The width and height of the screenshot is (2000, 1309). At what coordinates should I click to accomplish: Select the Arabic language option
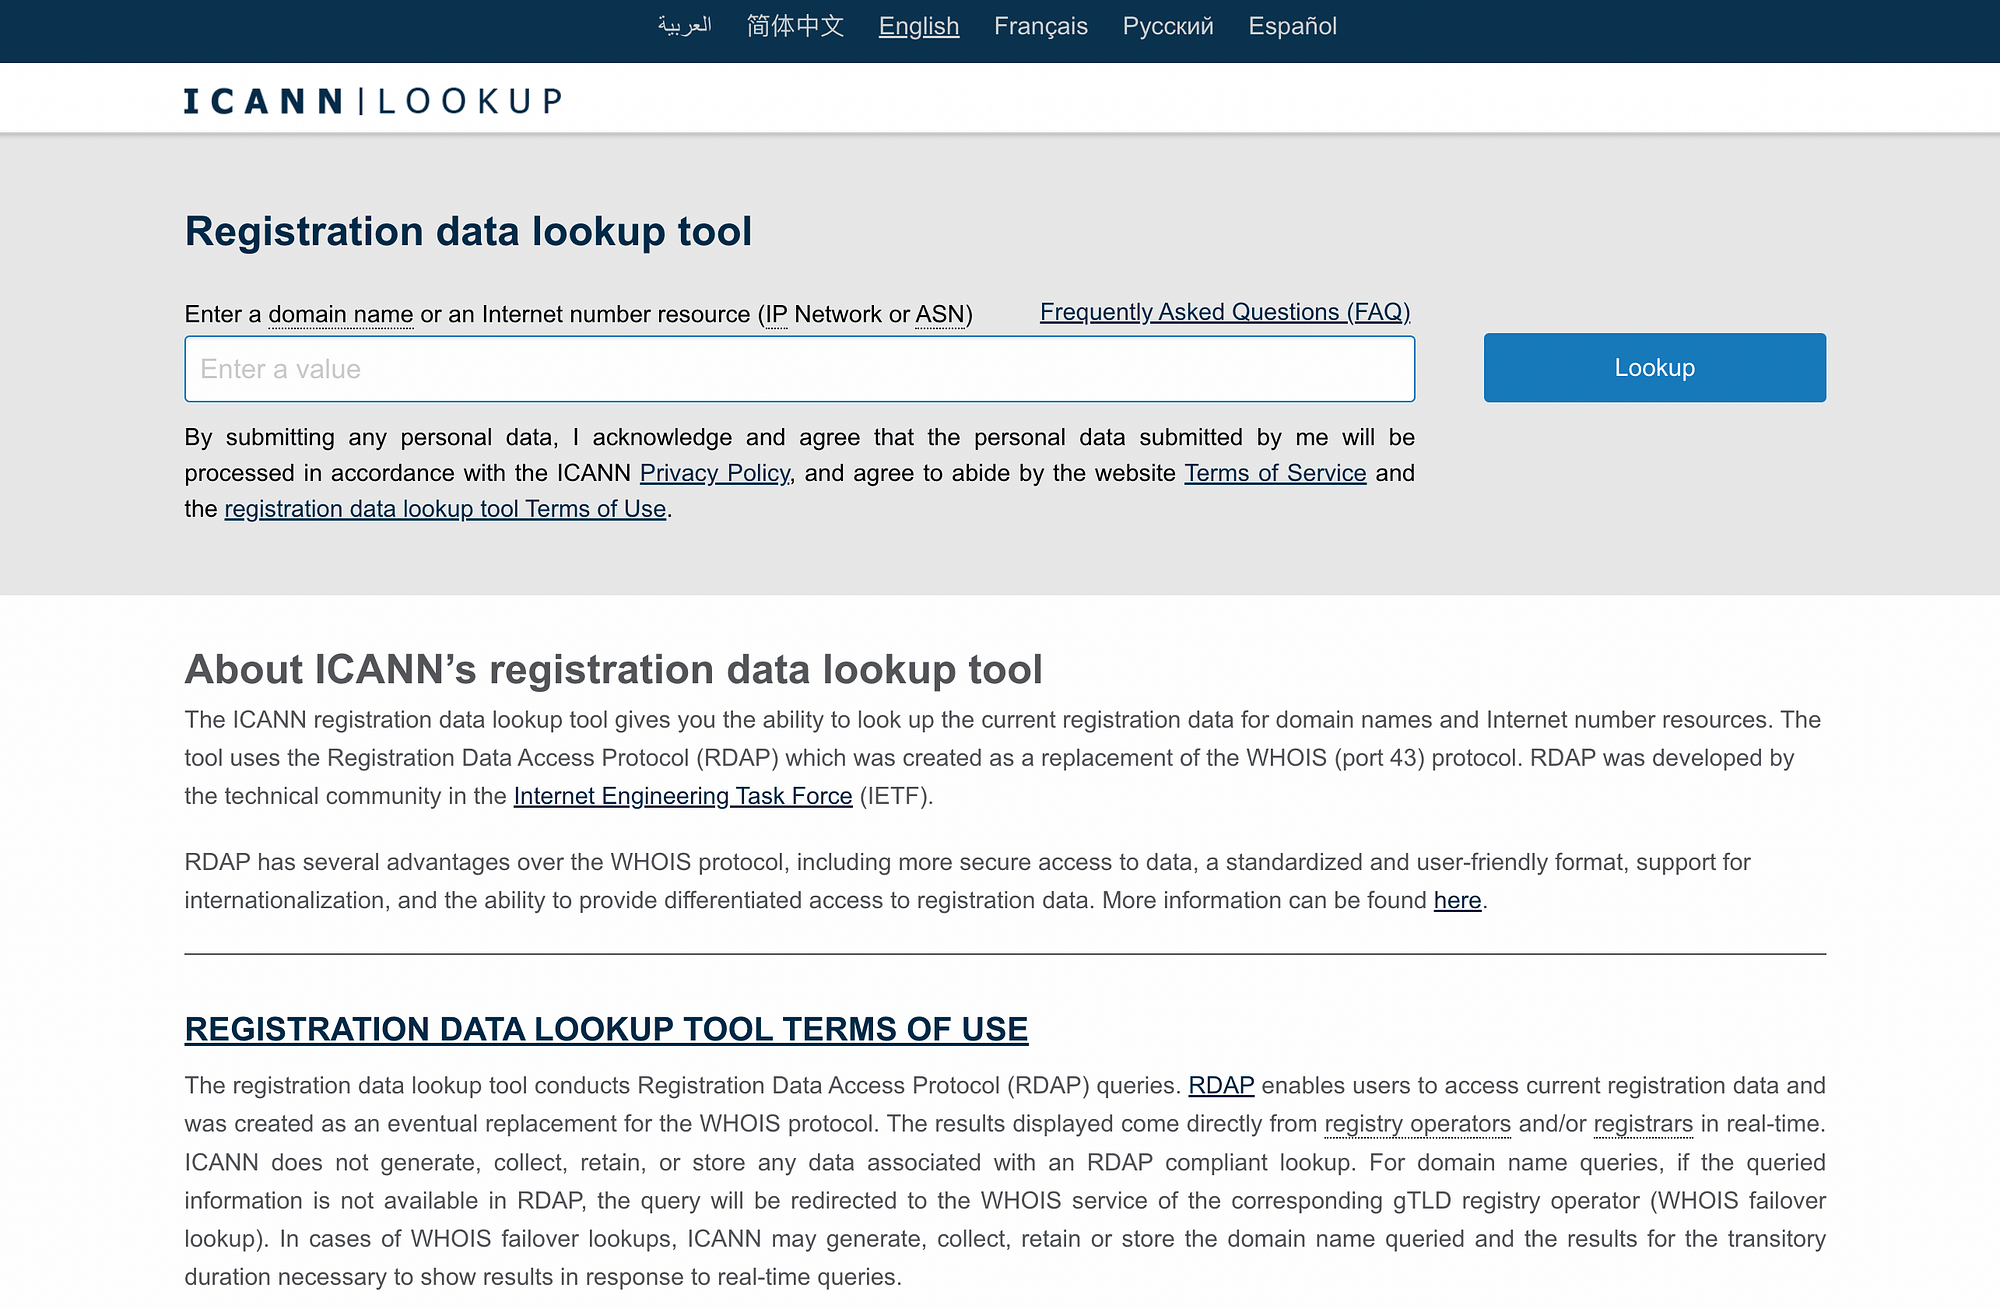(684, 26)
